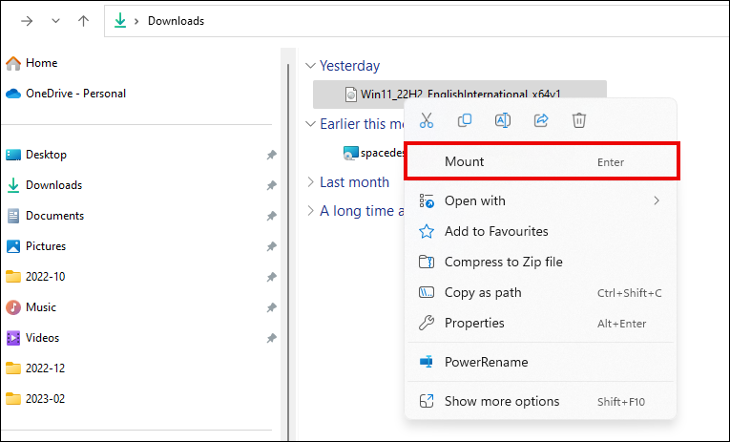Click Downloads in the address bar
Viewport: 730px width, 442px height.
[x=176, y=21]
